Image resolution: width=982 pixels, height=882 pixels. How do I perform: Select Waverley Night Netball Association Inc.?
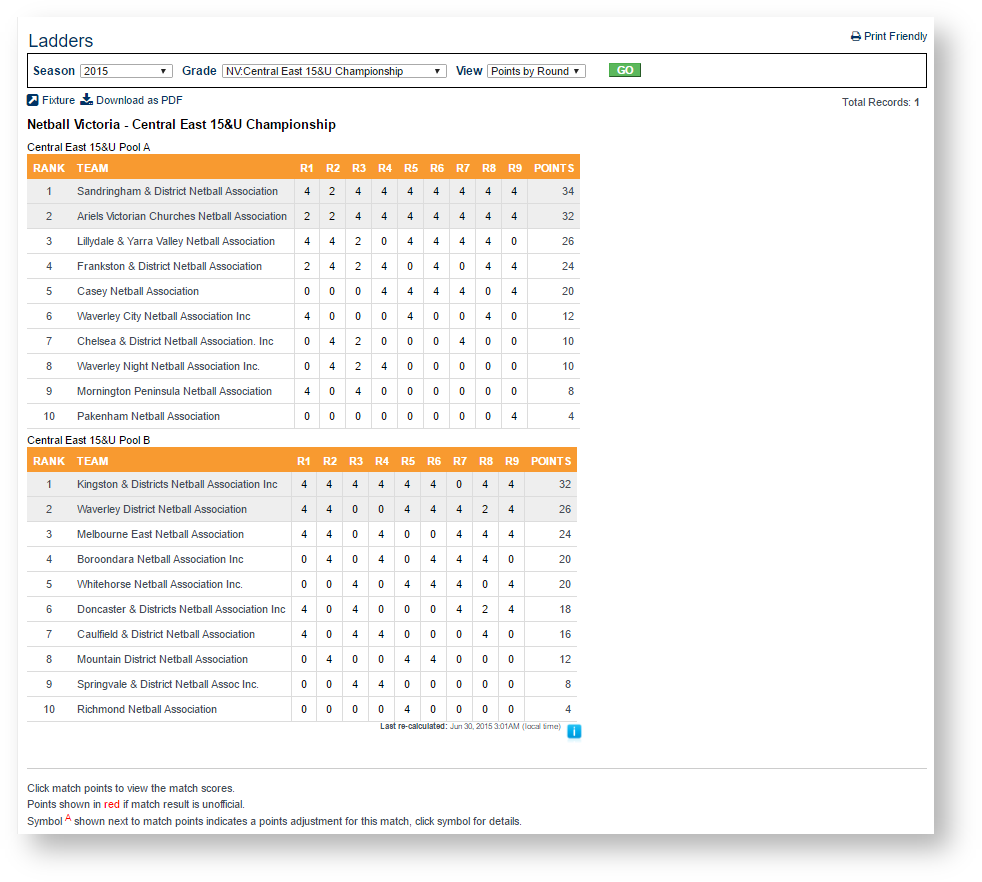point(168,366)
